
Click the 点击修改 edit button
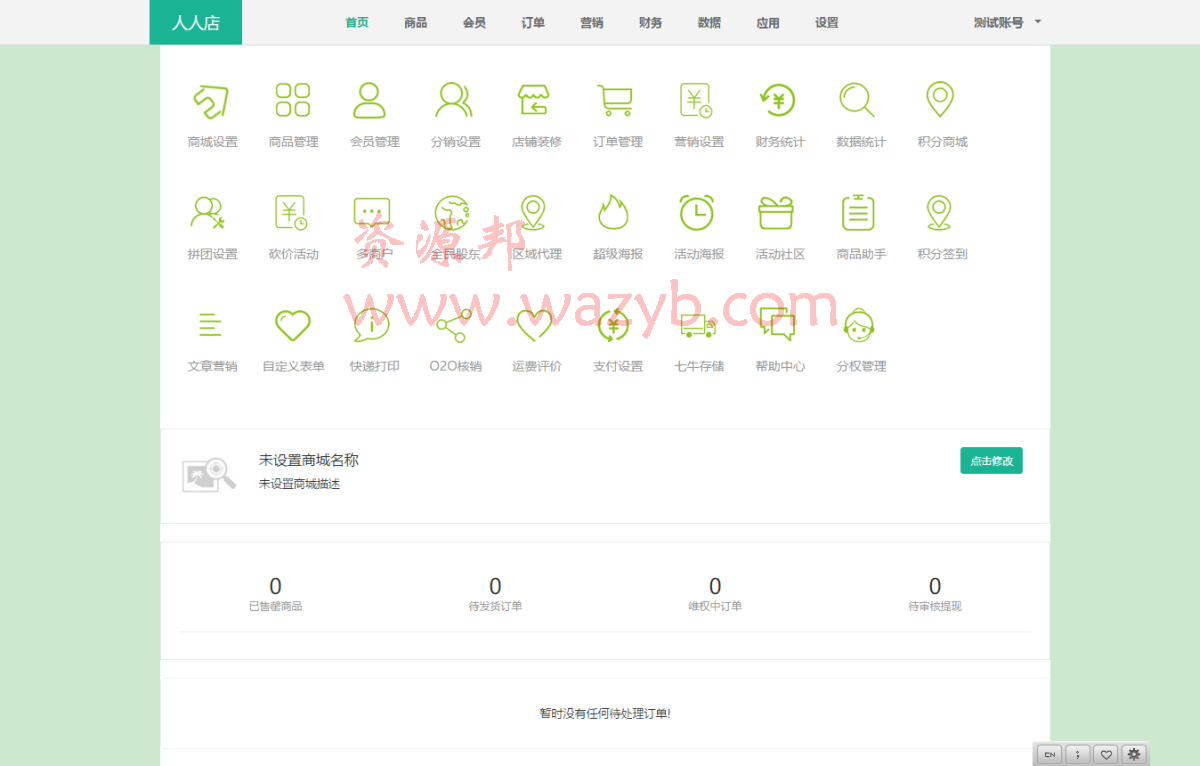tap(991, 461)
